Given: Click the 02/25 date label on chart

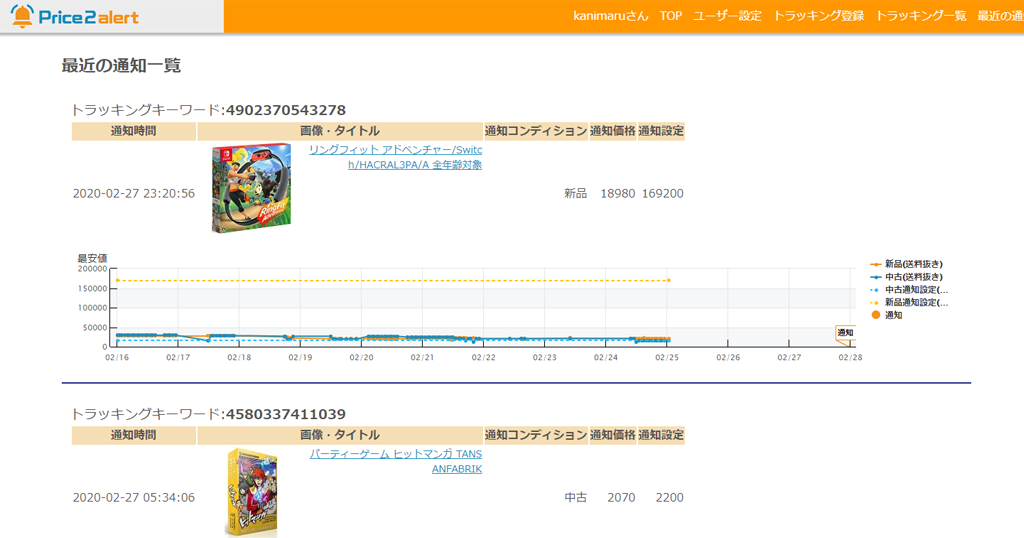Looking at the screenshot, I should tap(667, 358).
